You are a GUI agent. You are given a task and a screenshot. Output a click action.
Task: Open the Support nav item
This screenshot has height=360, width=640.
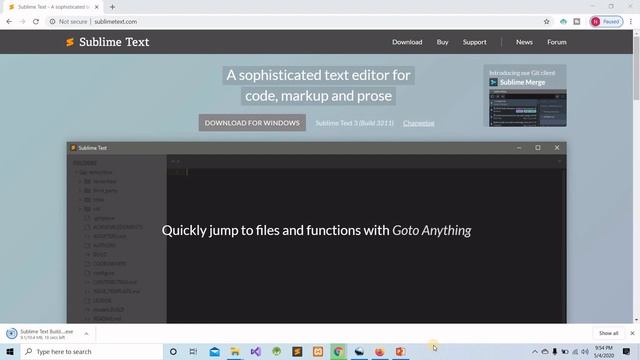tap(474, 42)
